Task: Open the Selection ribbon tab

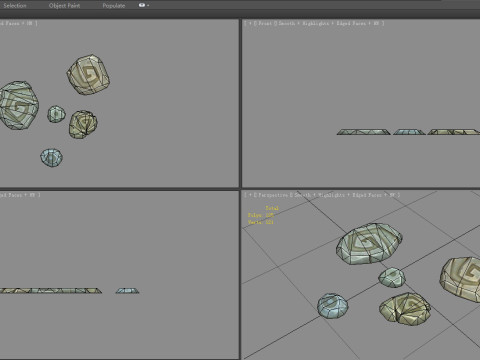Action: coord(15,5)
